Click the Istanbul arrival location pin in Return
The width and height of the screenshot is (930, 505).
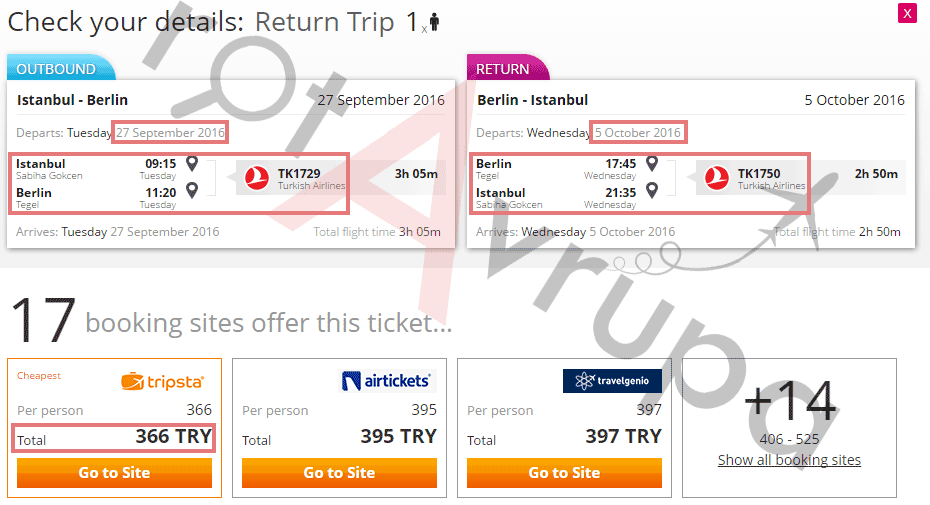click(x=652, y=190)
